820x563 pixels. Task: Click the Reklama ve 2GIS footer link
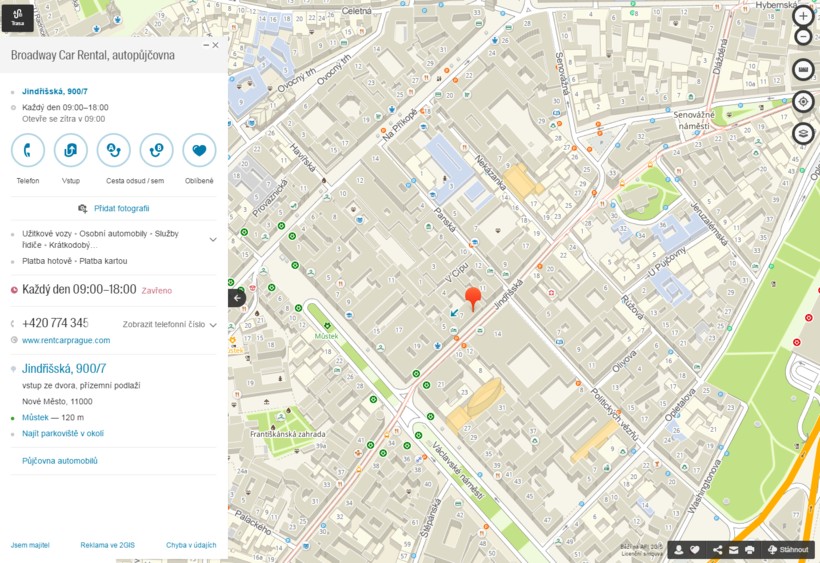pyautogui.click(x=107, y=545)
